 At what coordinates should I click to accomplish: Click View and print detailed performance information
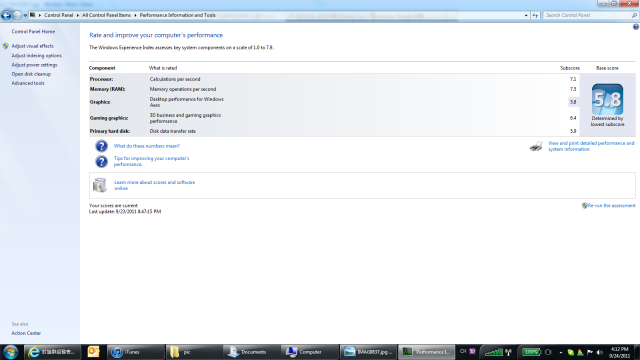coord(591,146)
